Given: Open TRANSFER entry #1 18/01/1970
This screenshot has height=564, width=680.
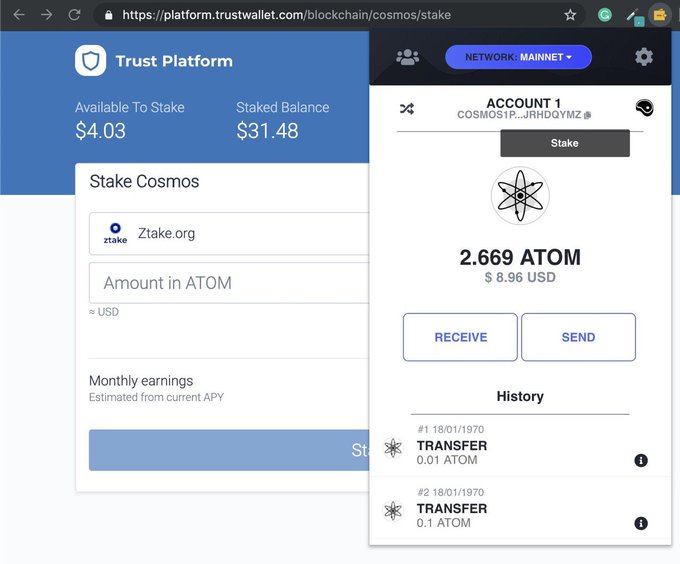Looking at the screenshot, I should click(x=520, y=445).
